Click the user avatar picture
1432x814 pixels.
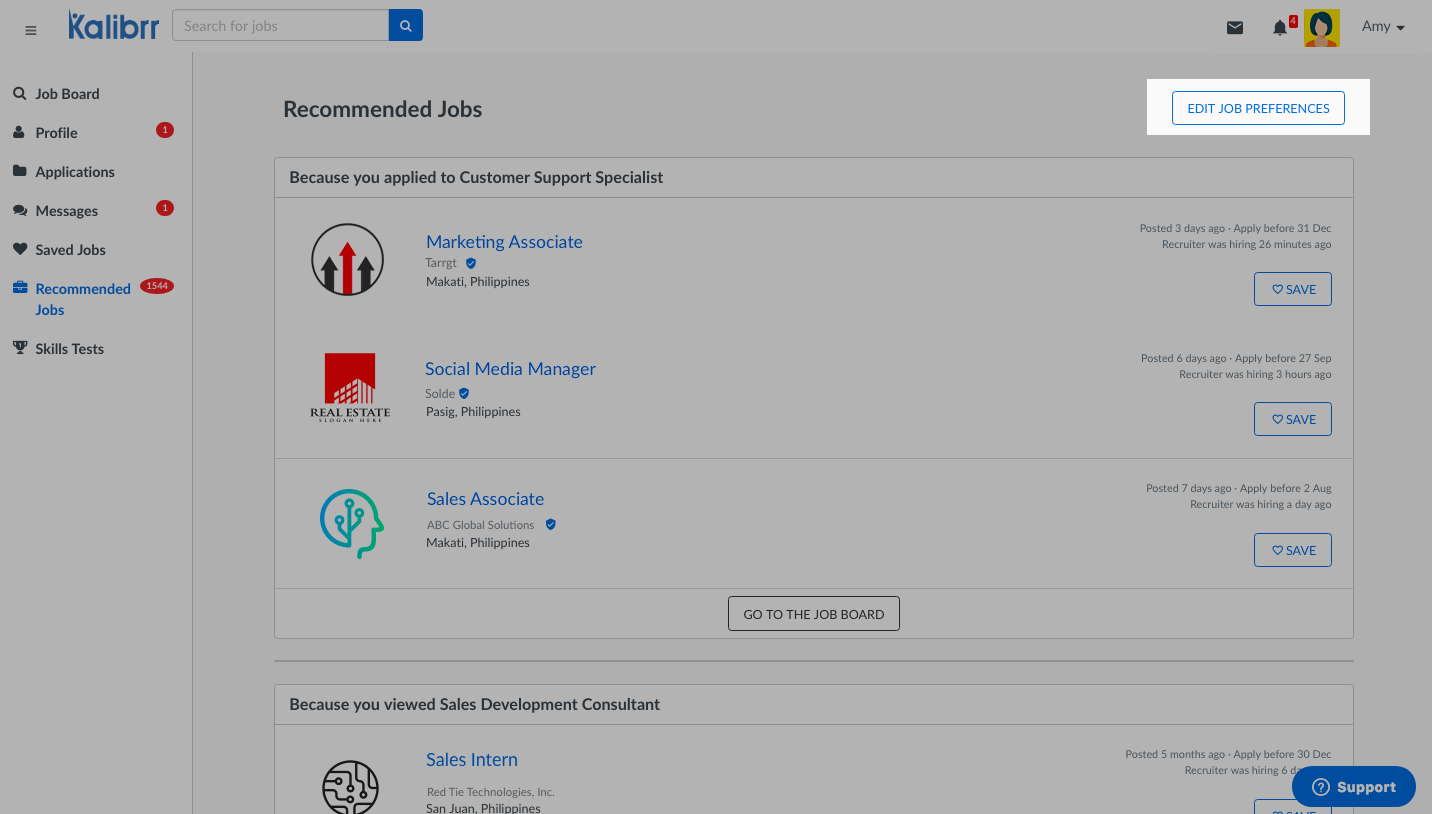(1321, 28)
